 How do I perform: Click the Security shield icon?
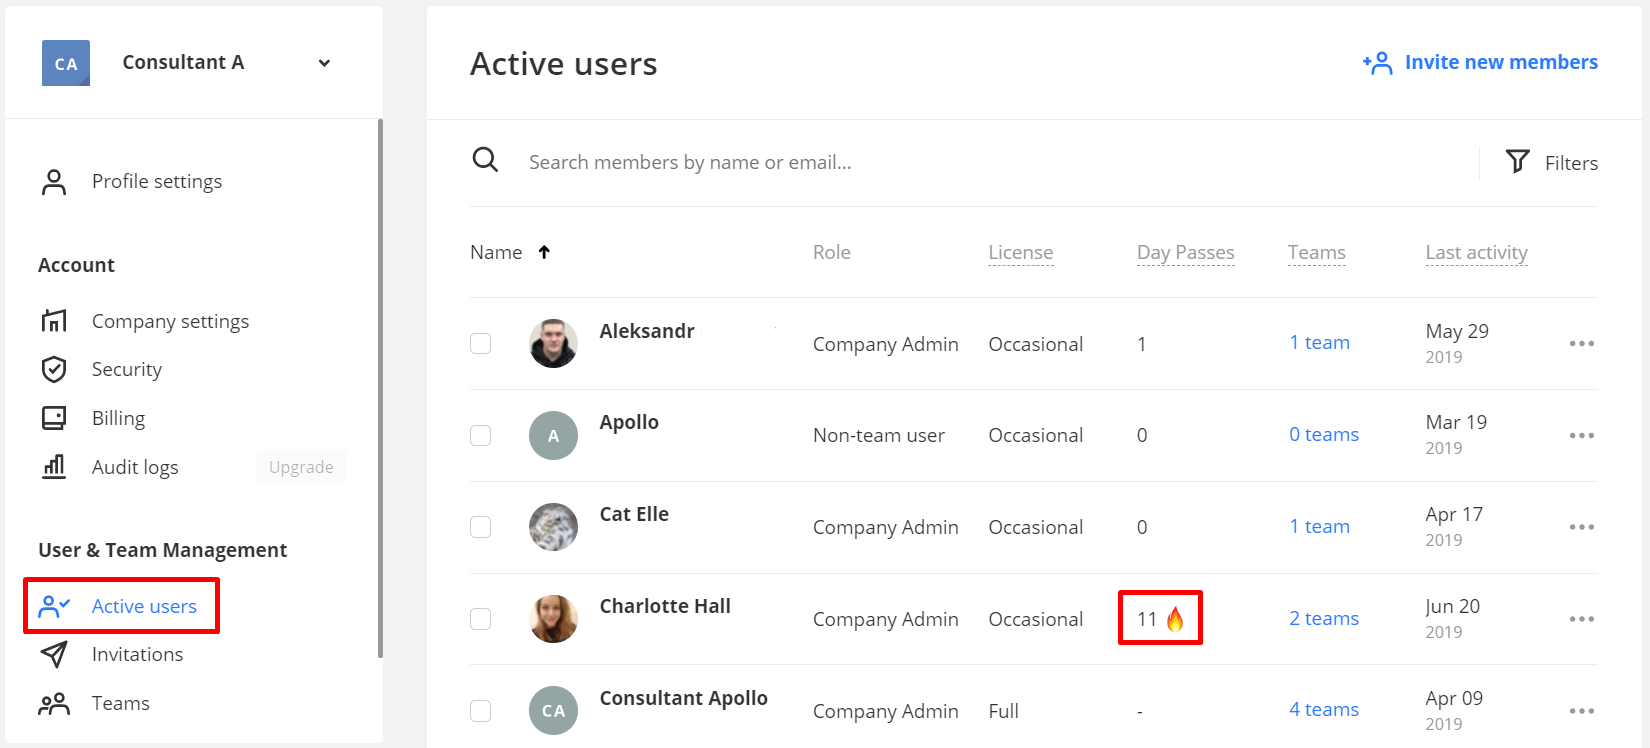pos(54,370)
